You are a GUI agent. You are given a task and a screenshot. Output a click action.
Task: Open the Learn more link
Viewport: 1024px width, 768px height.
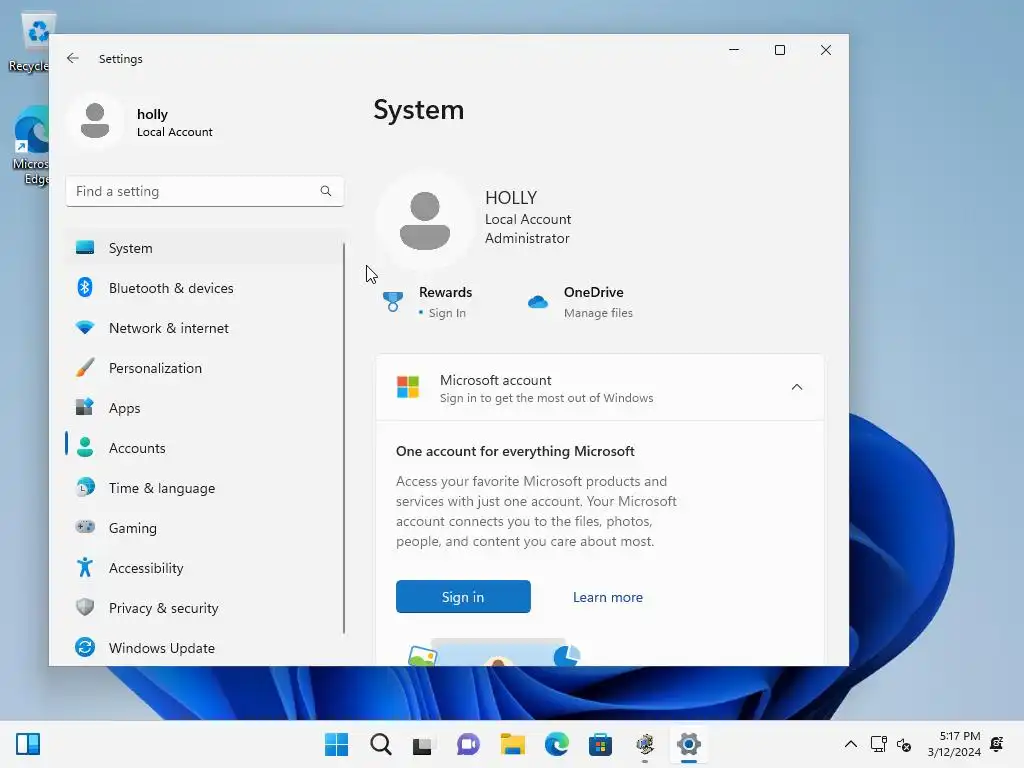[x=607, y=597]
